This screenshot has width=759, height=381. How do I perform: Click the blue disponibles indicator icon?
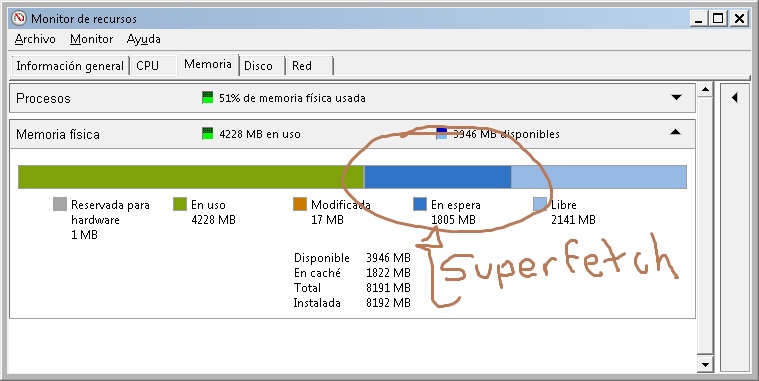pos(441,134)
